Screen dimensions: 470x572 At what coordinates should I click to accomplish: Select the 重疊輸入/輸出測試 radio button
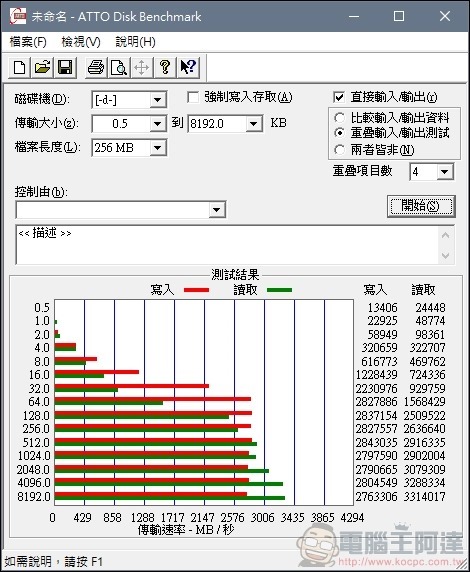(x=339, y=133)
